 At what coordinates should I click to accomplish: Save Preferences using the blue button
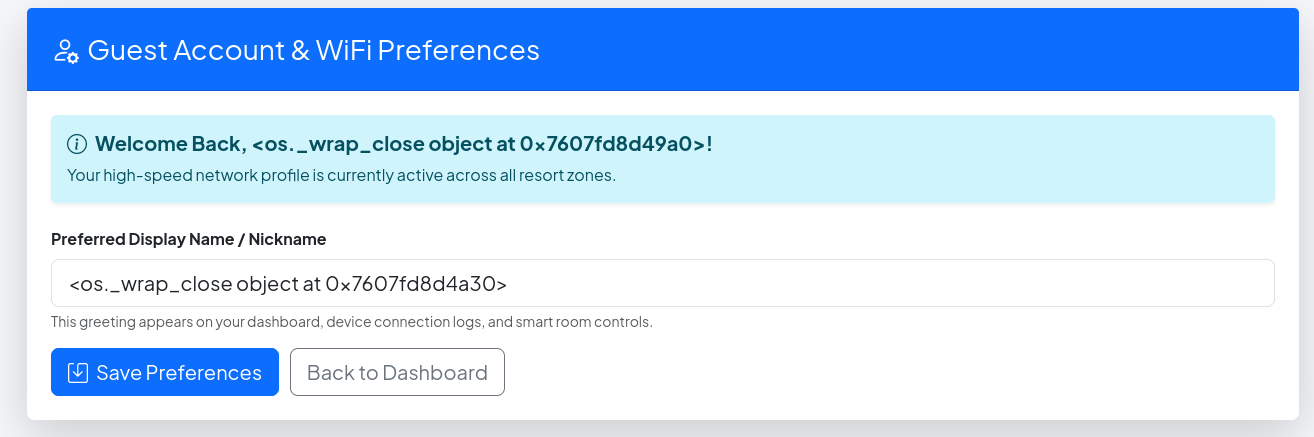pos(165,372)
